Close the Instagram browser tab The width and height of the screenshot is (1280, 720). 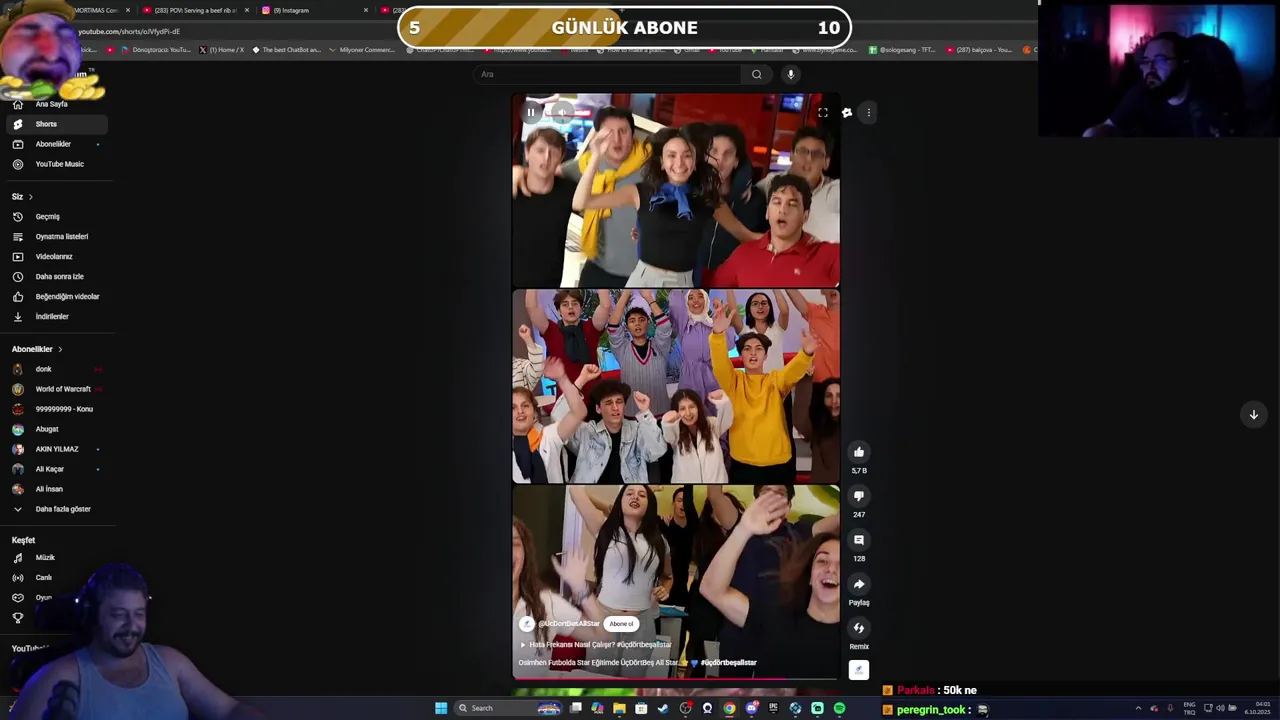coord(366,10)
